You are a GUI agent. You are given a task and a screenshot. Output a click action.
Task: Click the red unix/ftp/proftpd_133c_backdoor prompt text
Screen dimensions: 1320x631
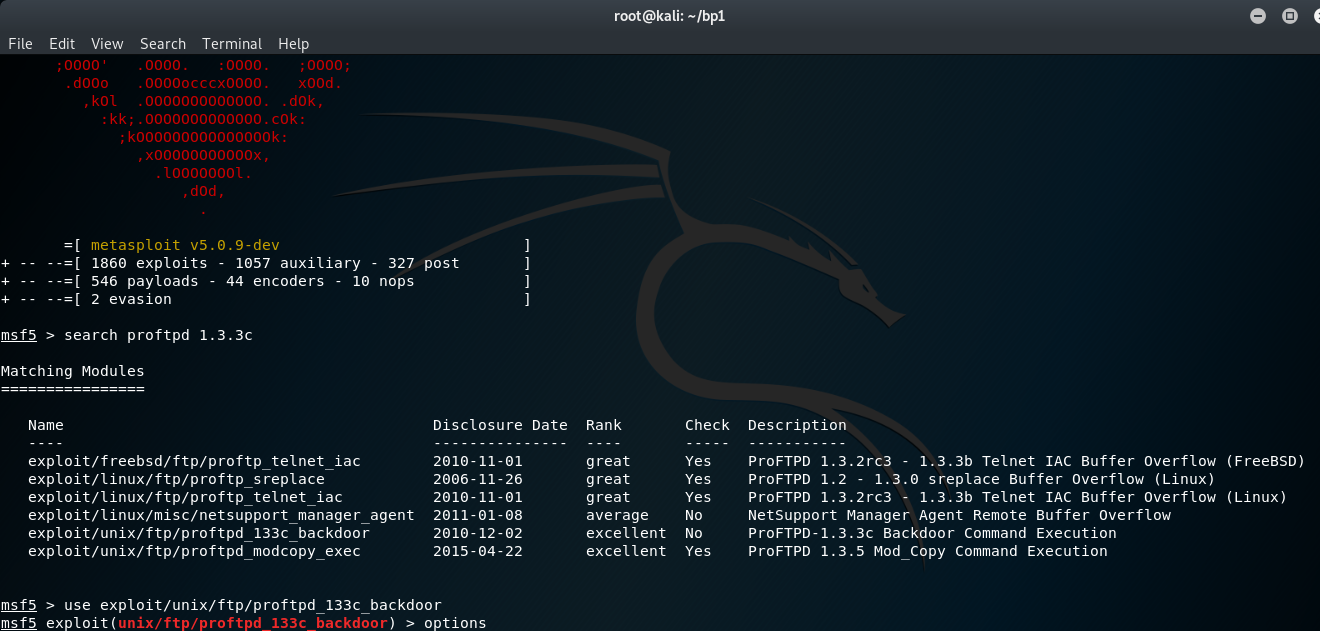click(253, 623)
